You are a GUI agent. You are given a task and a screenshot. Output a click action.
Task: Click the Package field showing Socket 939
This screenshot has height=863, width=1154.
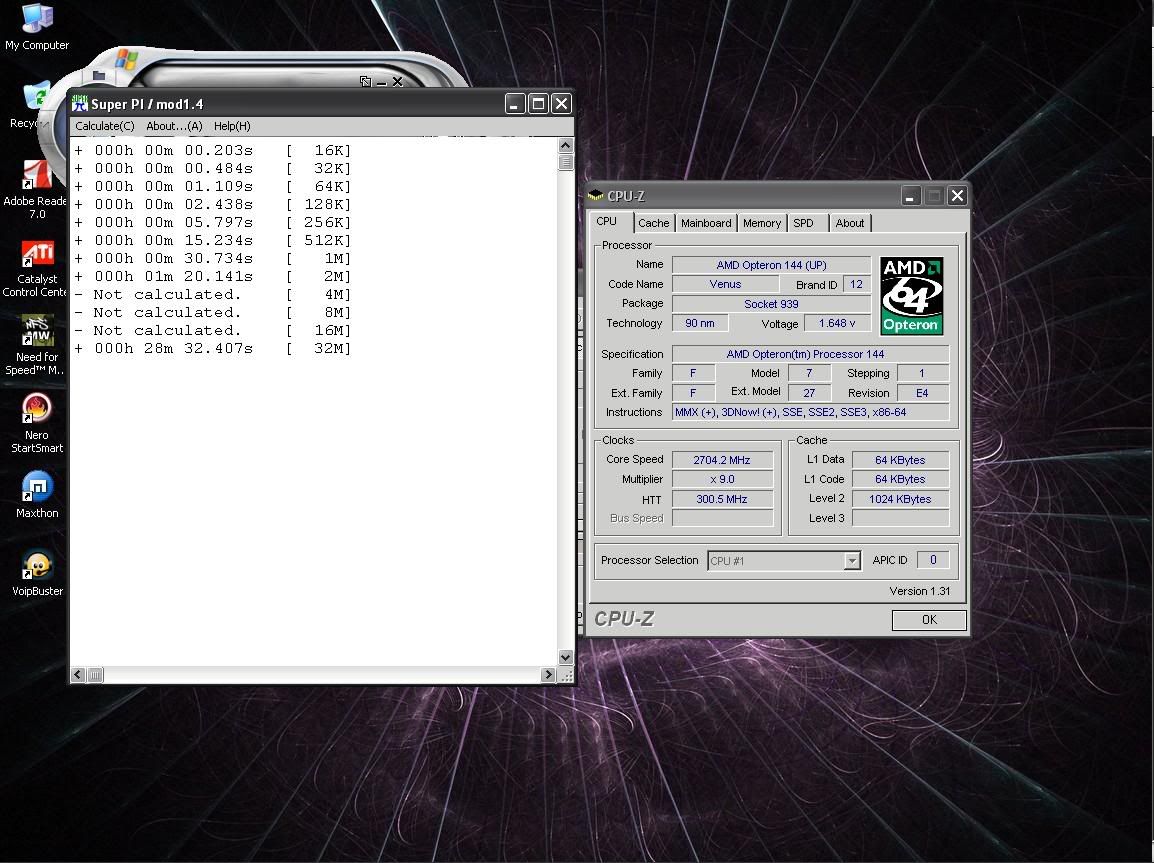[771, 304]
